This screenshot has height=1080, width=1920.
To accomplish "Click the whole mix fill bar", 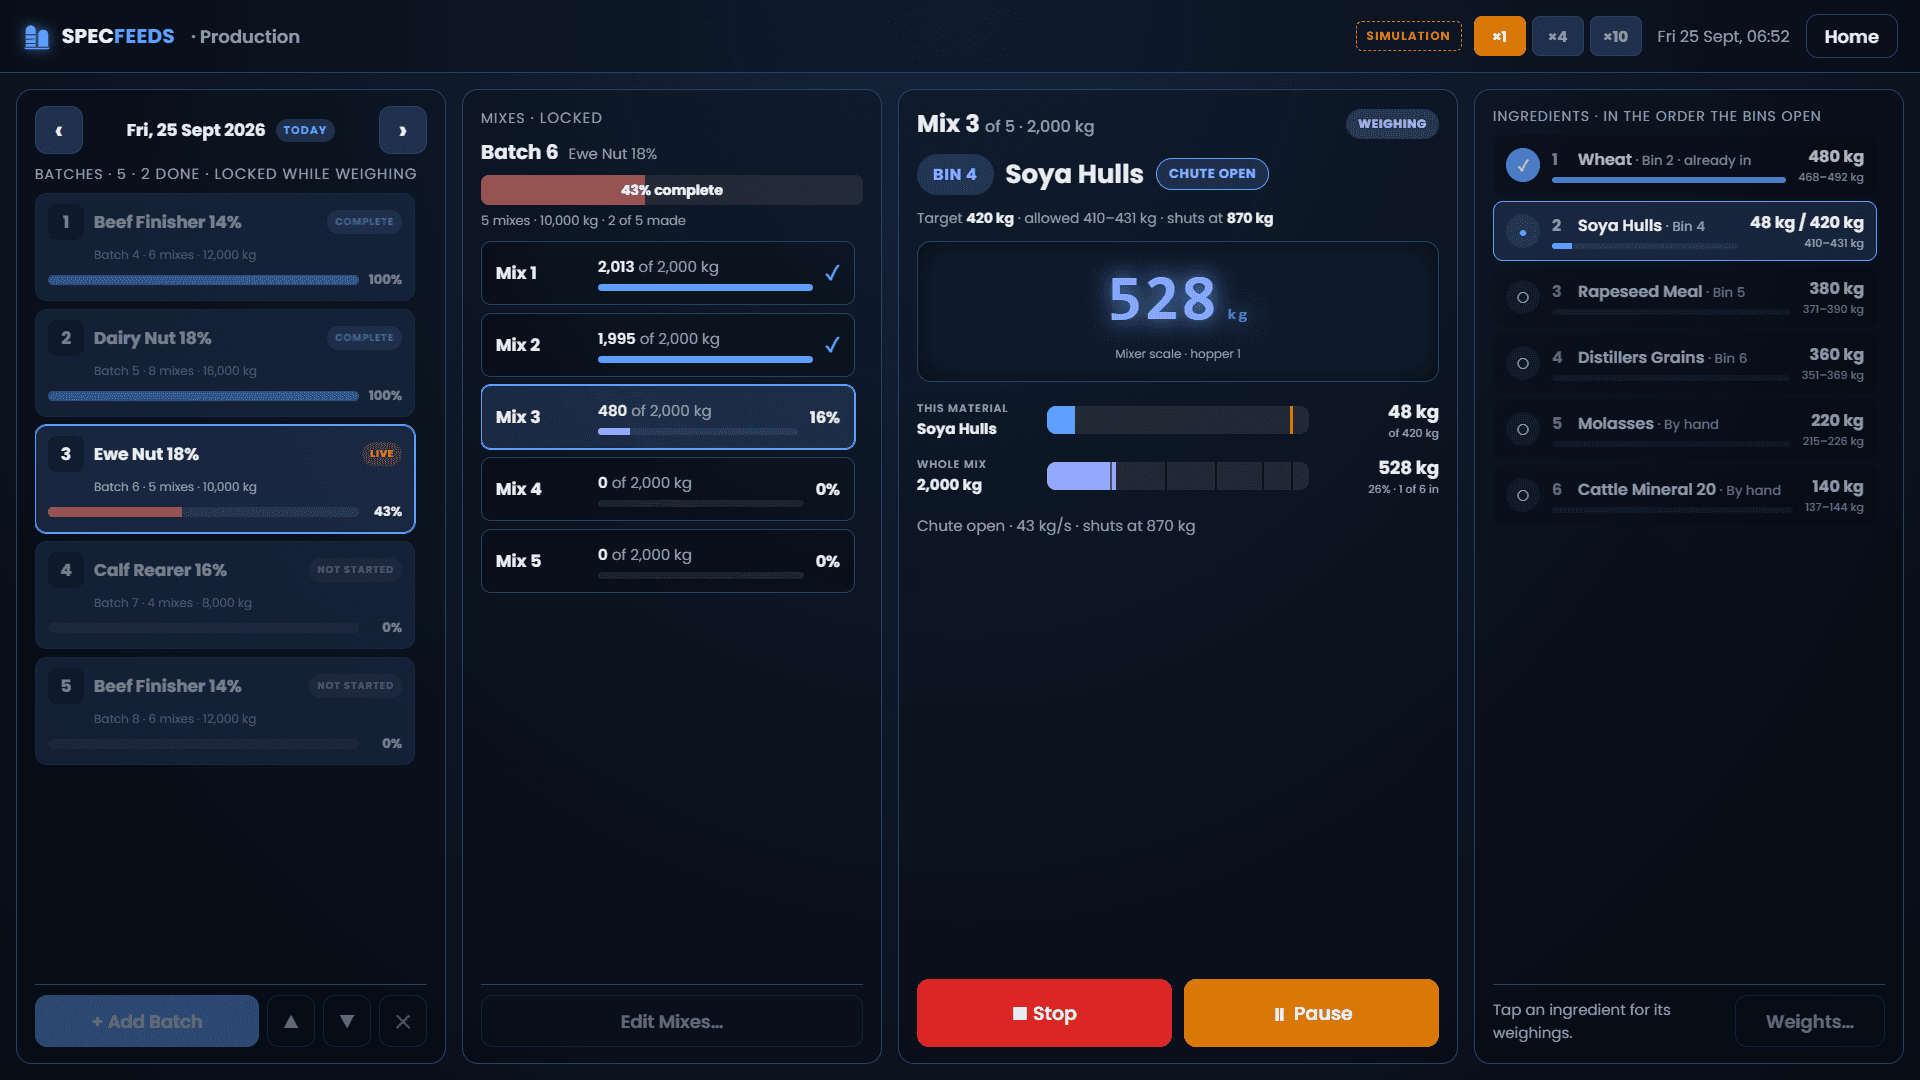I will [x=1177, y=476].
